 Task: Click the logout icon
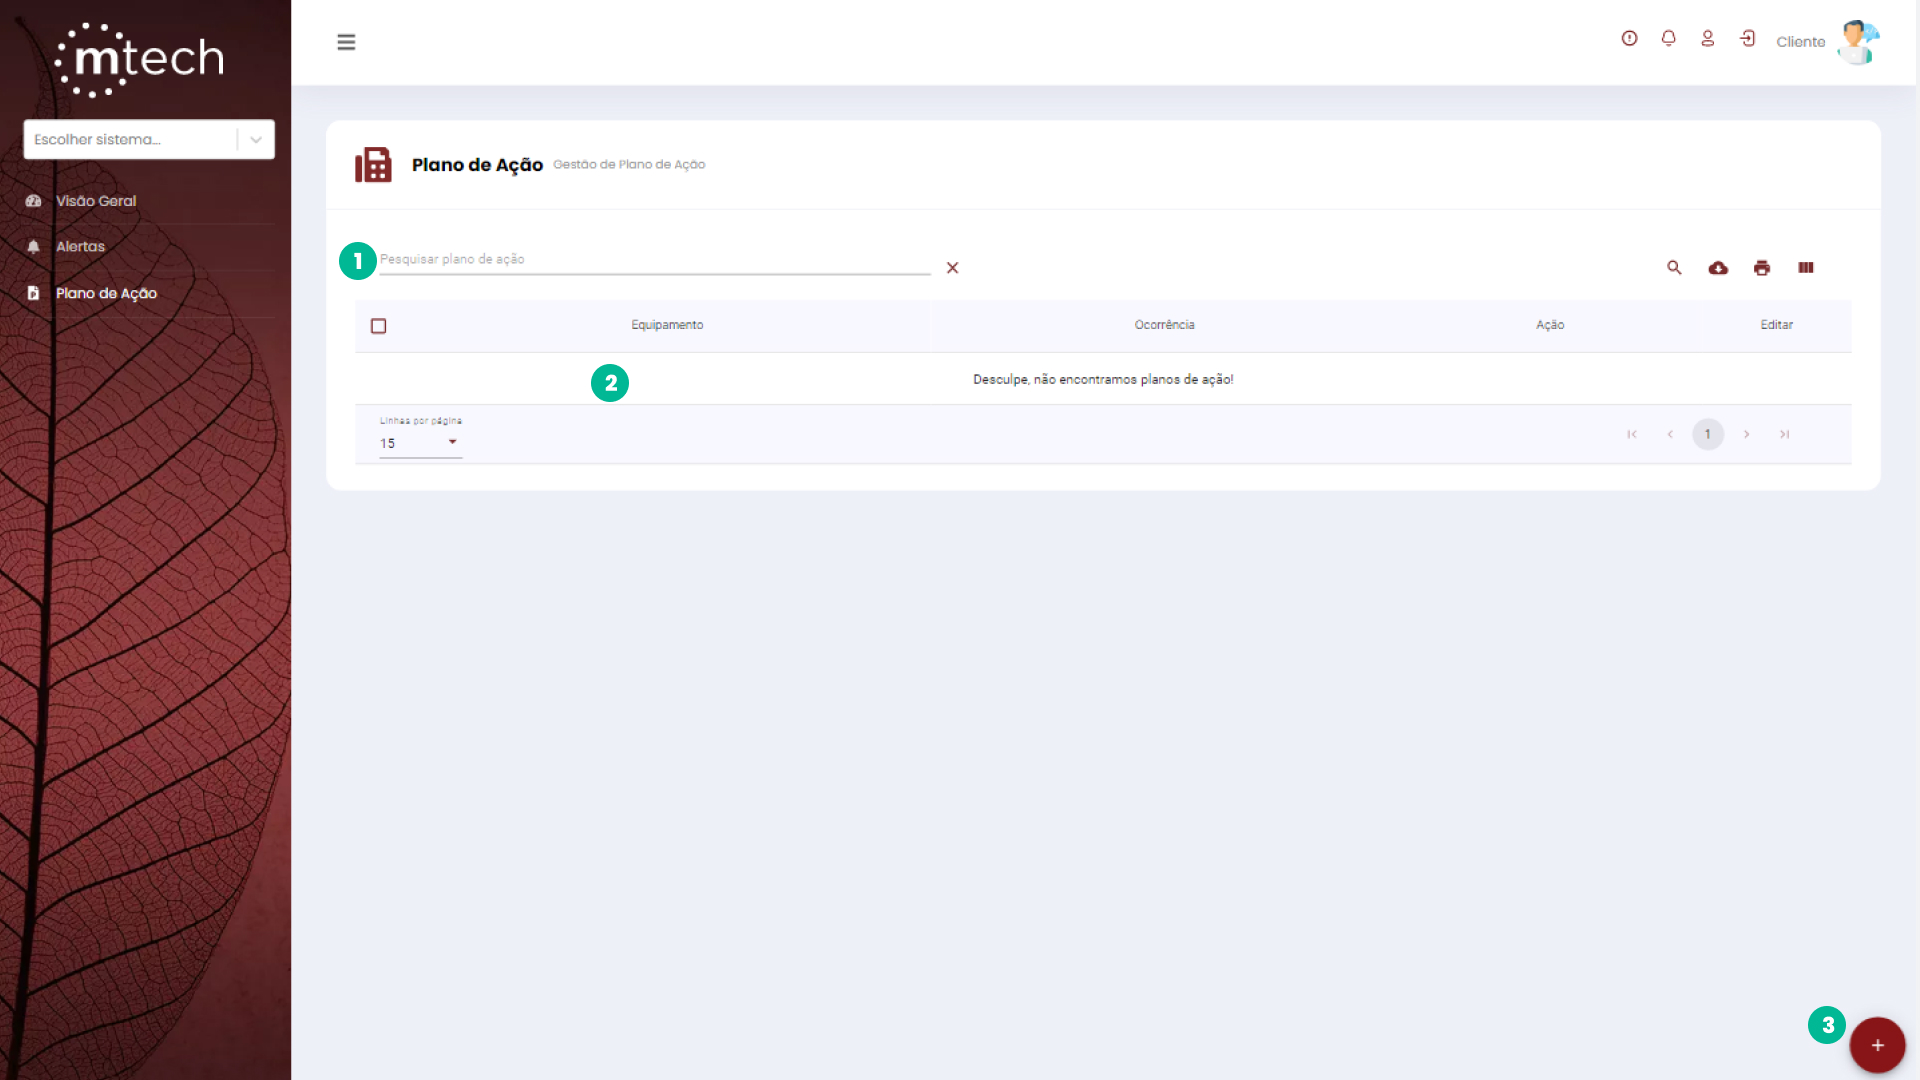[1747, 39]
